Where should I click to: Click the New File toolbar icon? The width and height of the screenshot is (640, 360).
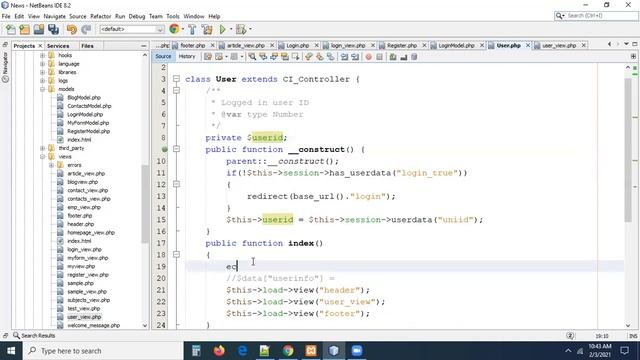coord(11,29)
